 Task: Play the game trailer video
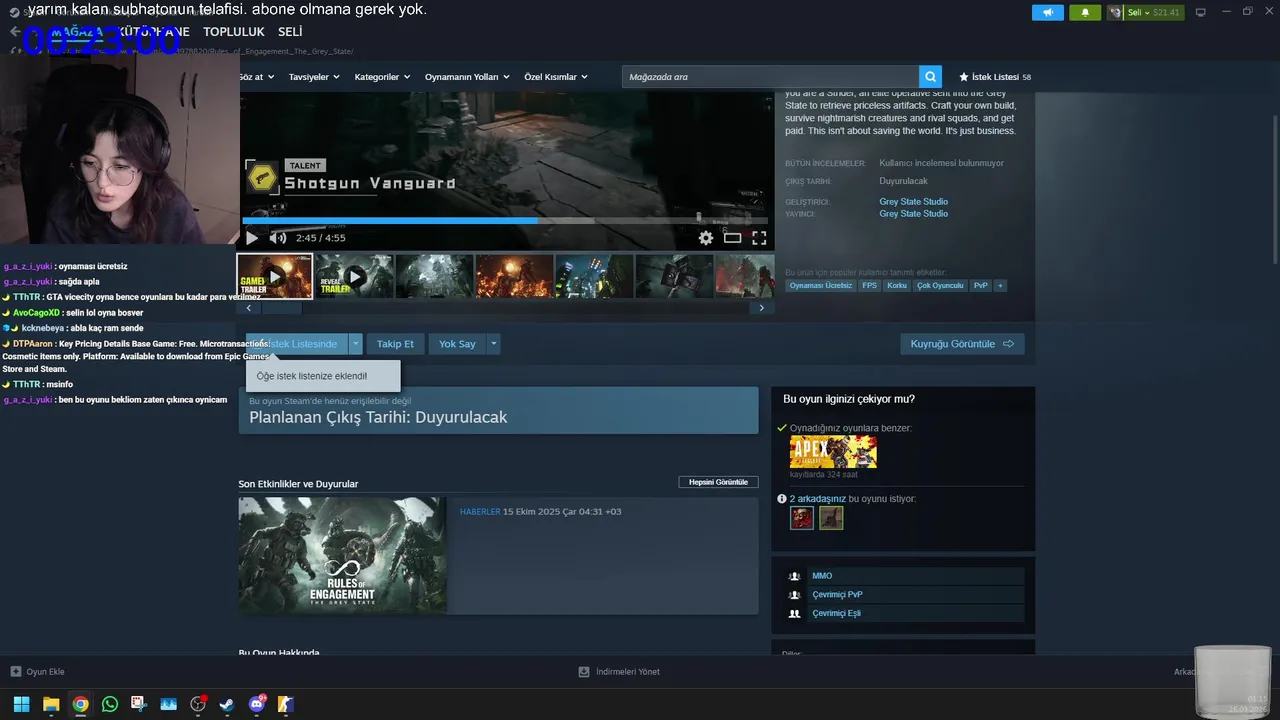click(252, 238)
